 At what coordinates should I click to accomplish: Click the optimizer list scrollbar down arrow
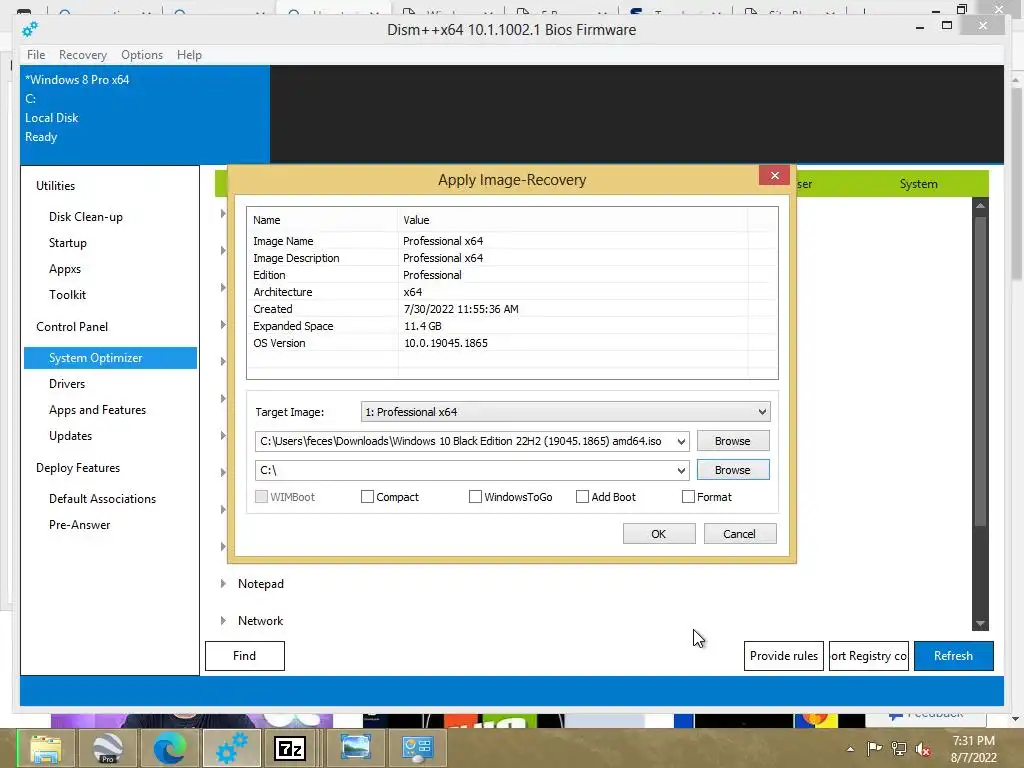pos(980,624)
